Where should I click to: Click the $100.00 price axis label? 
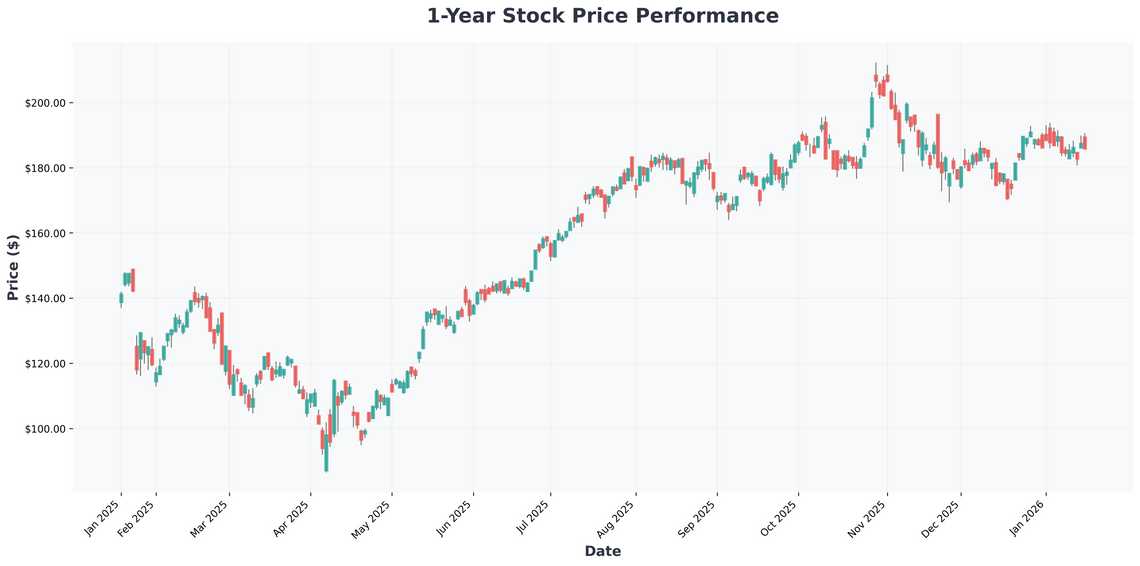coord(46,429)
